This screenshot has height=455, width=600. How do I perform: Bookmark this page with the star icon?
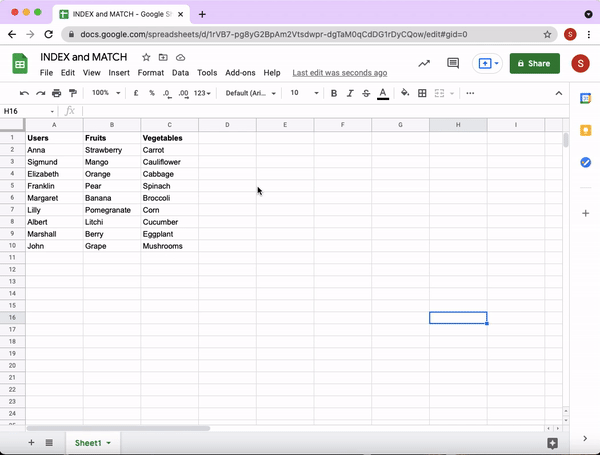[x=547, y=34]
